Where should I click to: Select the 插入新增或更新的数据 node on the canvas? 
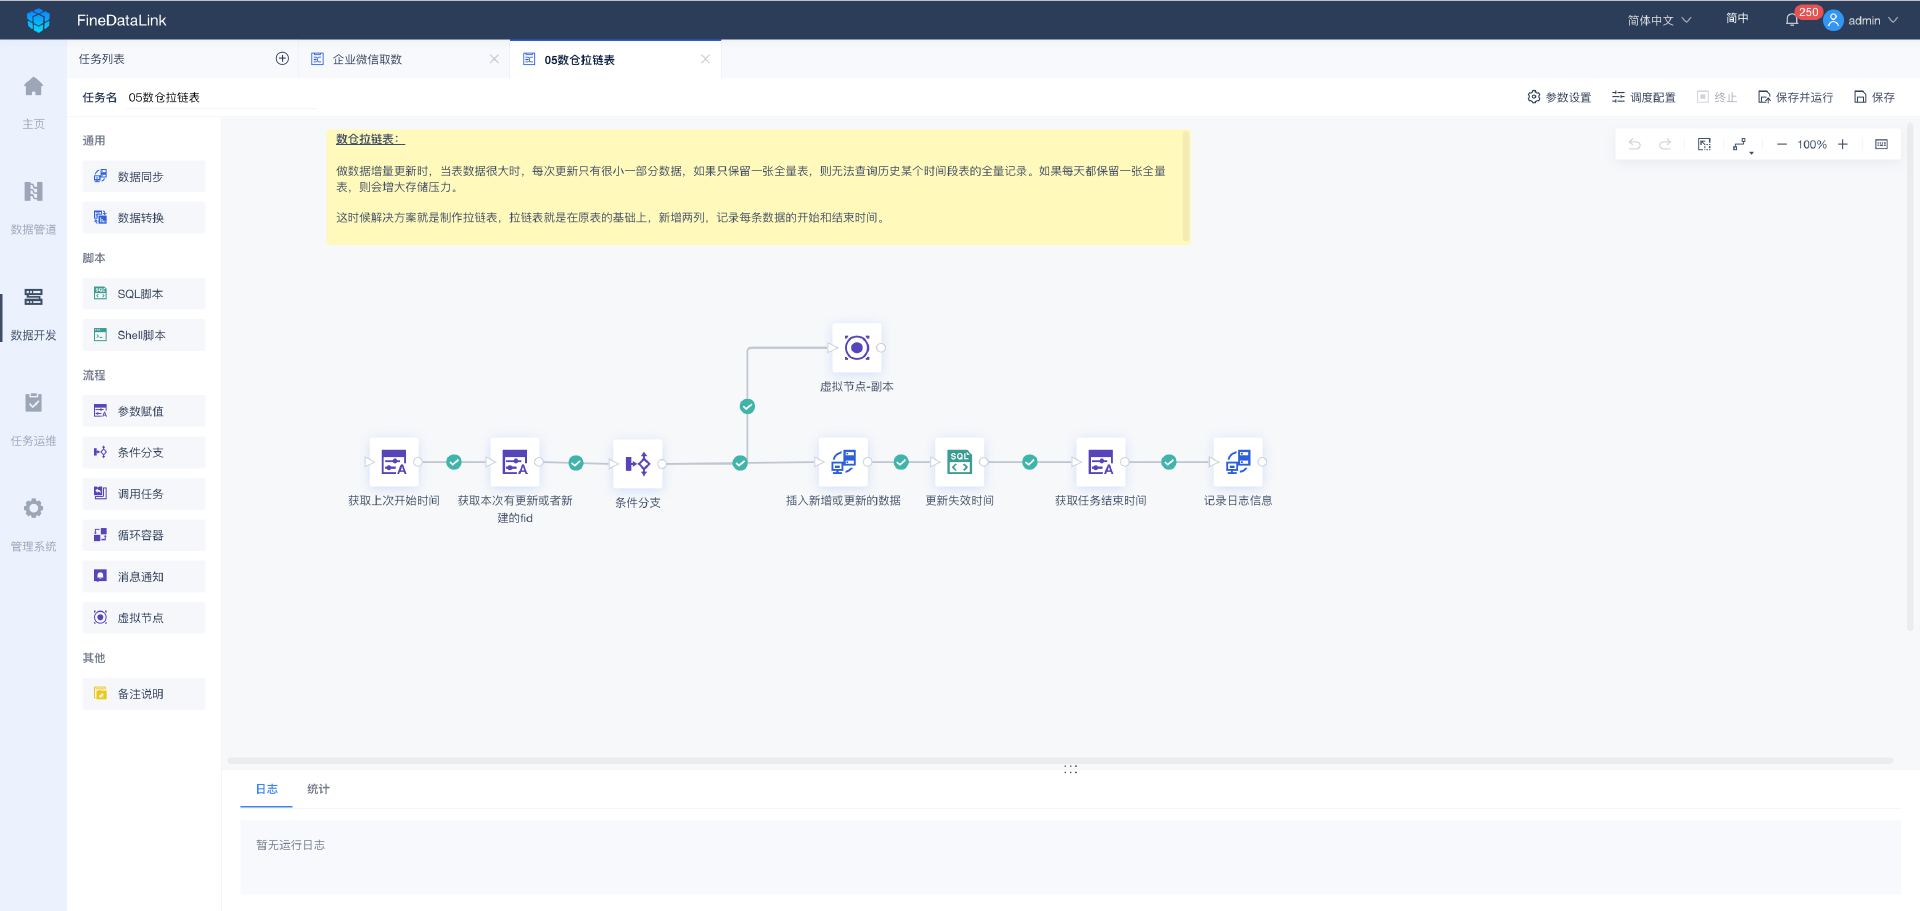pyautogui.click(x=843, y=462)
